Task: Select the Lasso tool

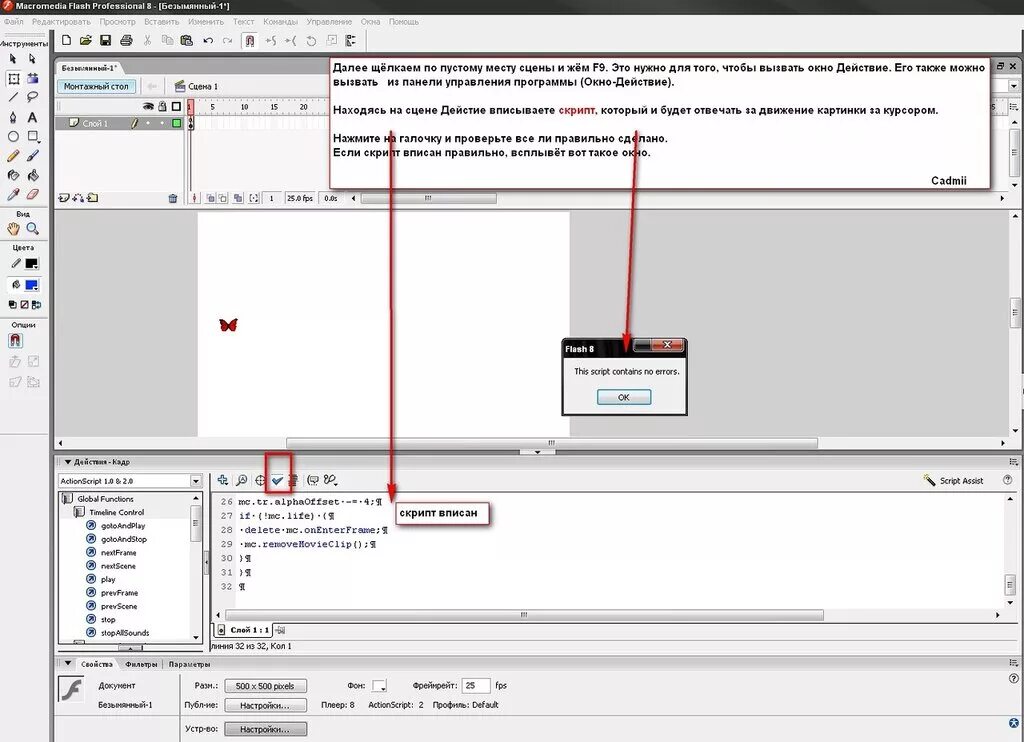Action: pos(32,97)
